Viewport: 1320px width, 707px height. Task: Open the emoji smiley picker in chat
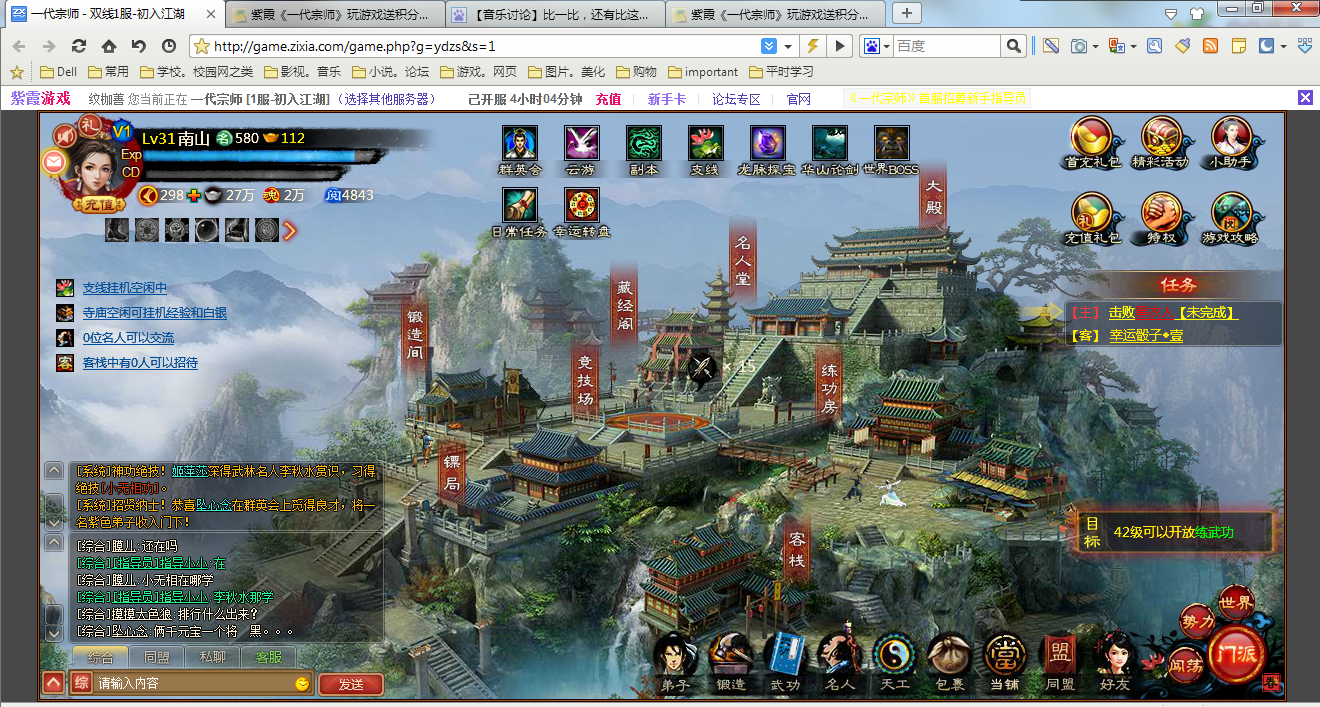302,684
